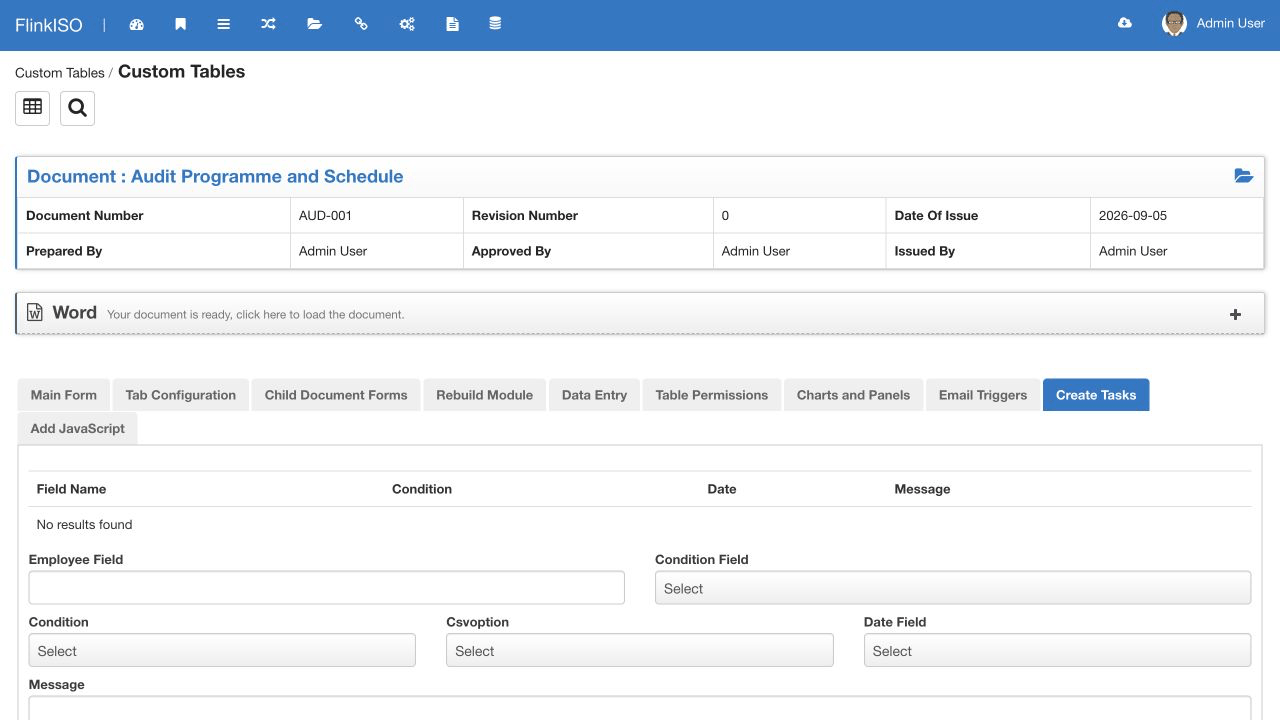The height and width of the screenshot is (720, 1280).
Task: Open the Tab Configuration tab
Action: tap(181, 395)
